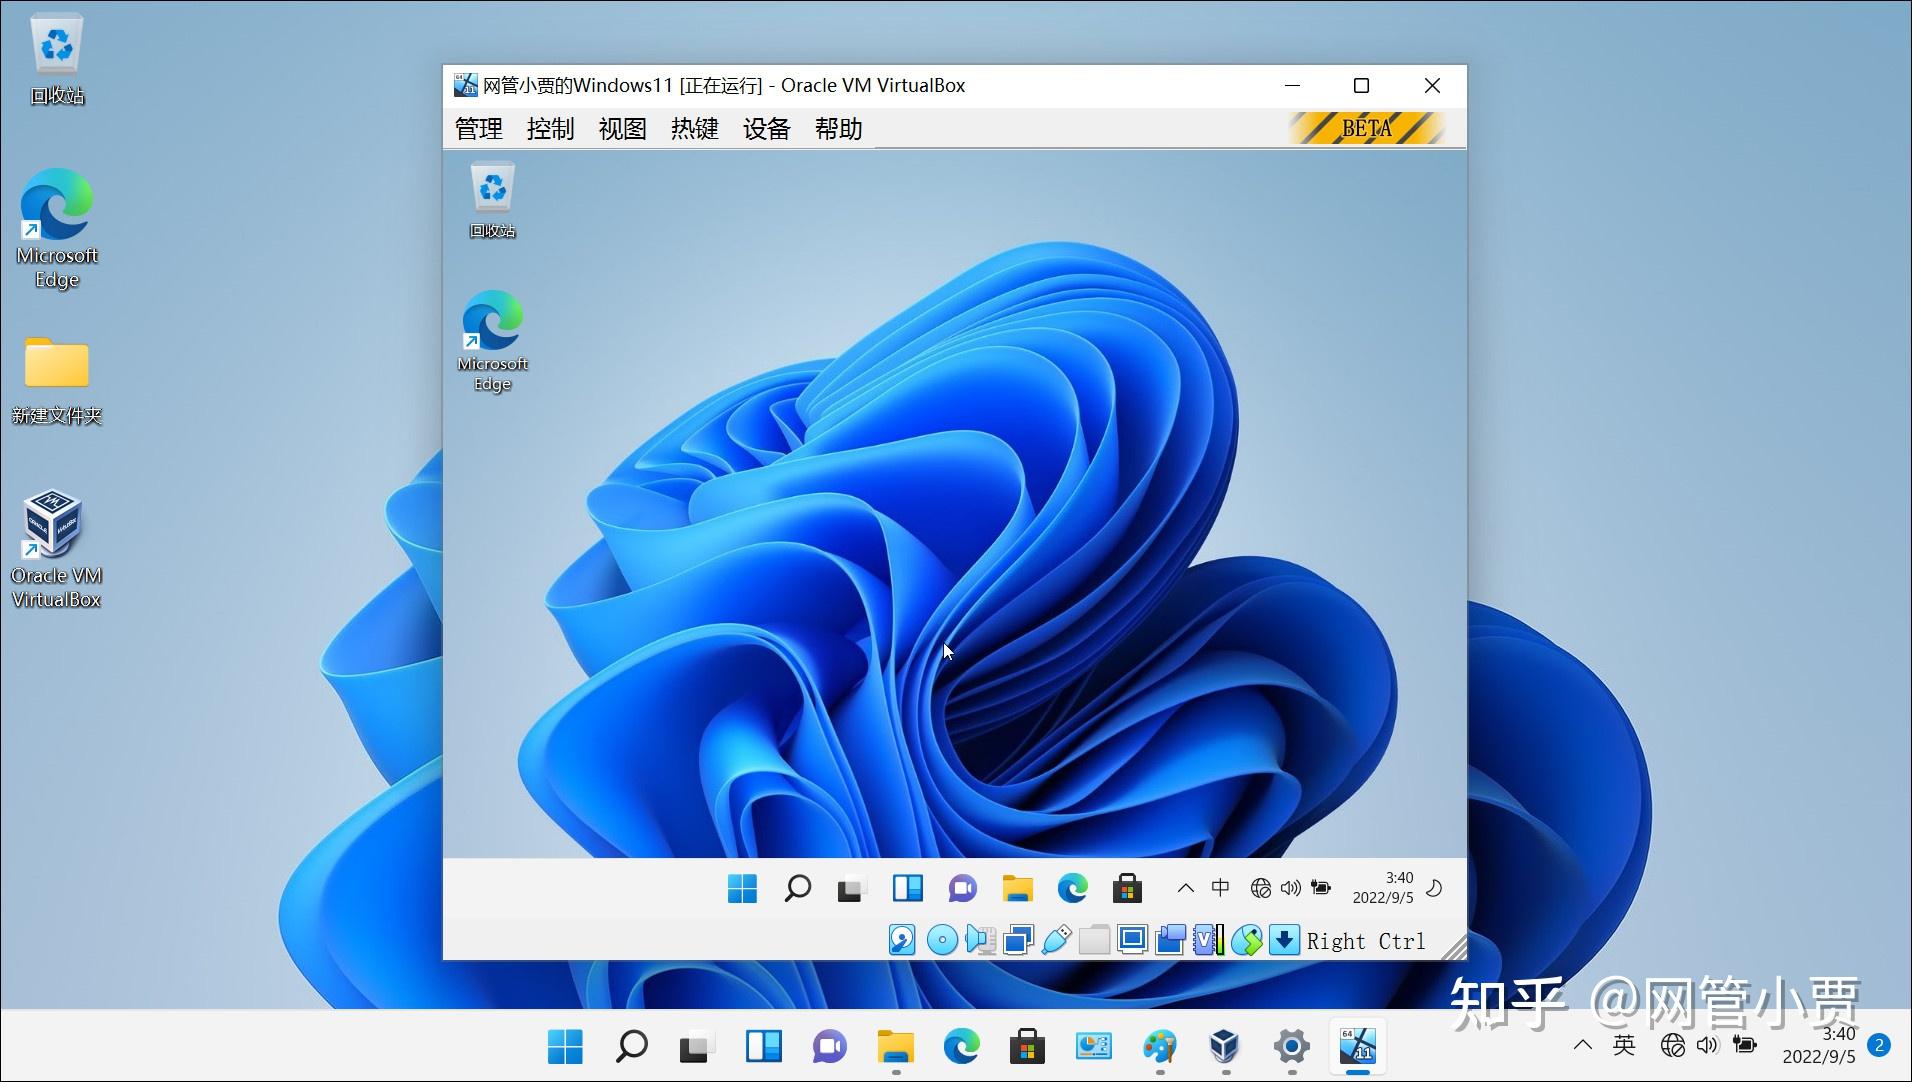The image size is (1912, 1082).
Task: Open Microsoft Store on the guest VM taskbar
Action: (1127, 888)
